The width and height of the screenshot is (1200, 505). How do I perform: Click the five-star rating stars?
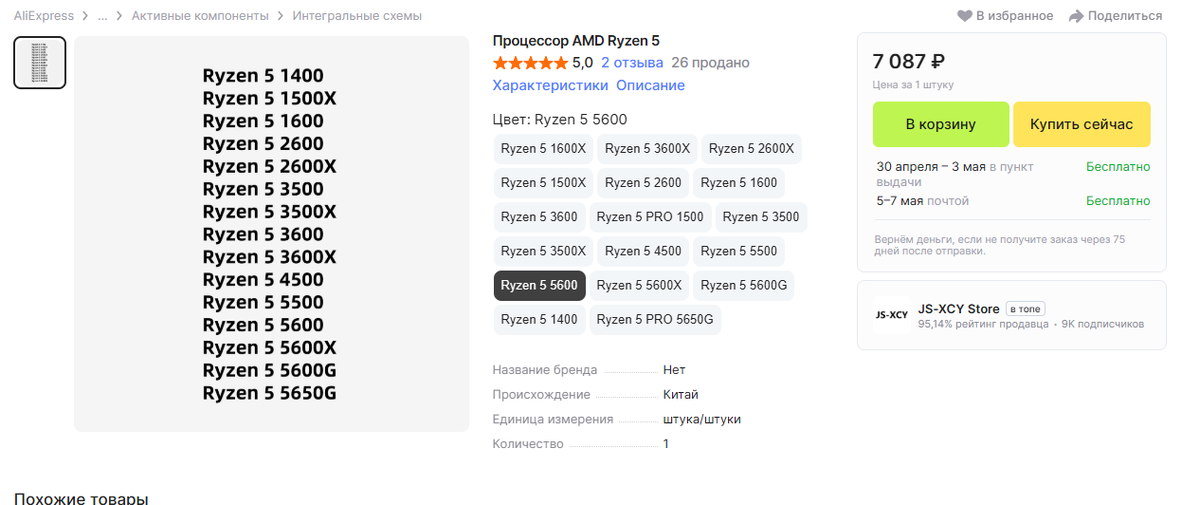pyautogui.click(x=530, y=63)
